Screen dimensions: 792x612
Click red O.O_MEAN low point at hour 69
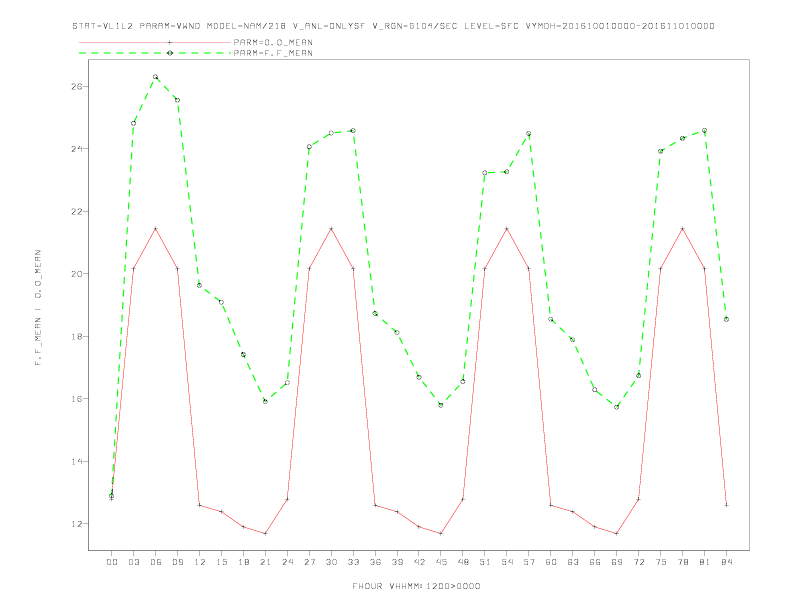617,533
